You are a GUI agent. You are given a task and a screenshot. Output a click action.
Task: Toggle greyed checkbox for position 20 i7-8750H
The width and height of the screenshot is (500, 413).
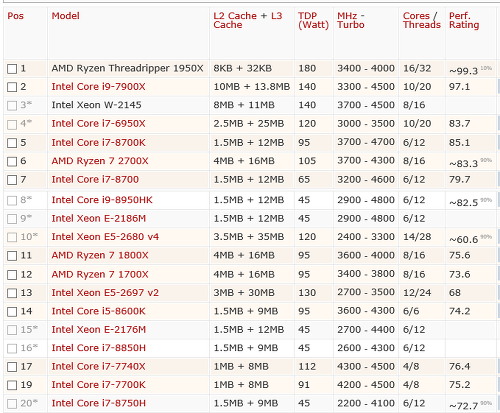12,404
